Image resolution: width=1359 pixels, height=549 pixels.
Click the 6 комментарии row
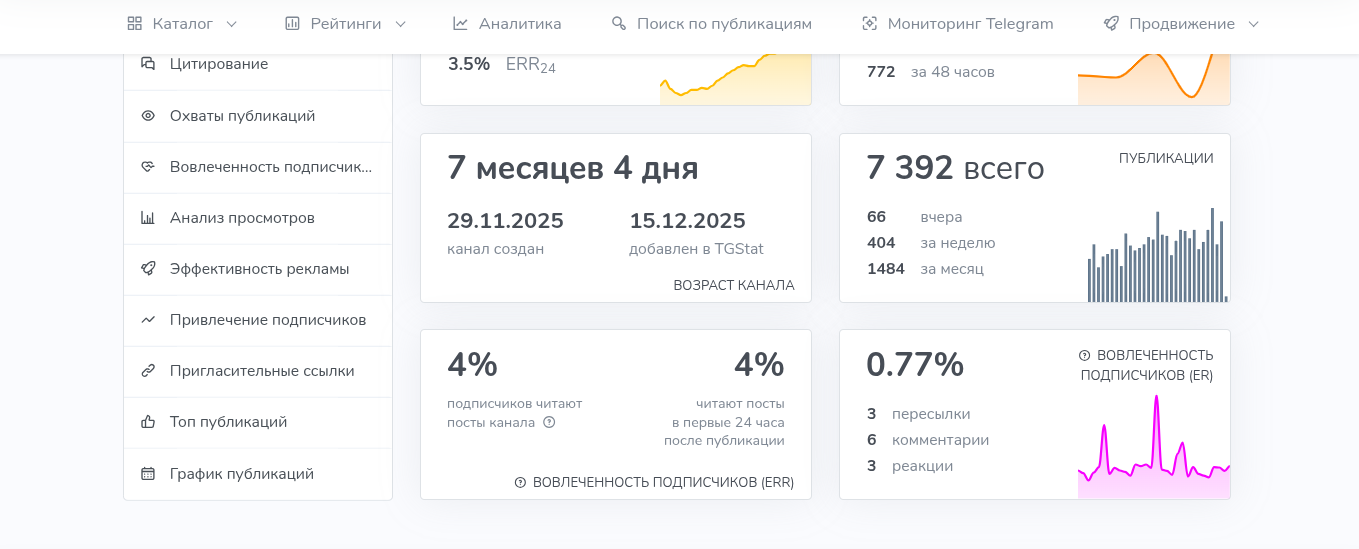pos(927,440)
